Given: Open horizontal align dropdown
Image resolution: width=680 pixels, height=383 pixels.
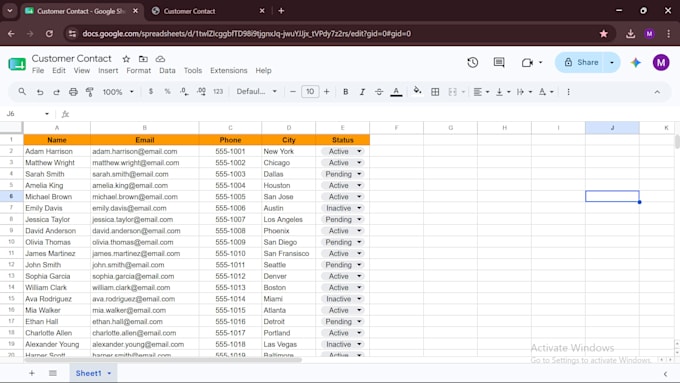Looking at the screenshot, I should [481, 92].
